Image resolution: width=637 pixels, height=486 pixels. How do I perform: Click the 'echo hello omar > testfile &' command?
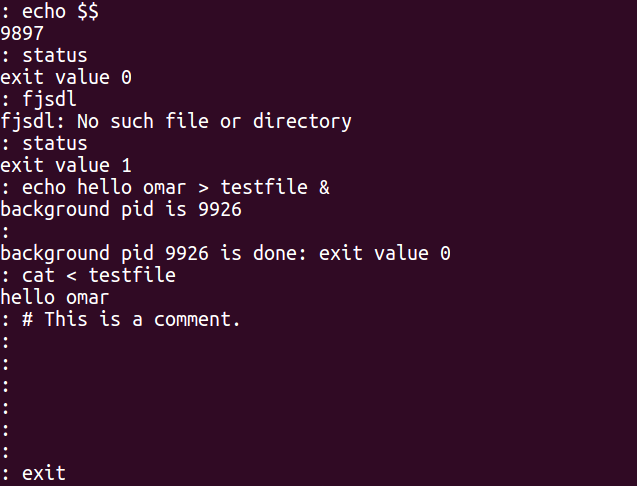point(176,187)
